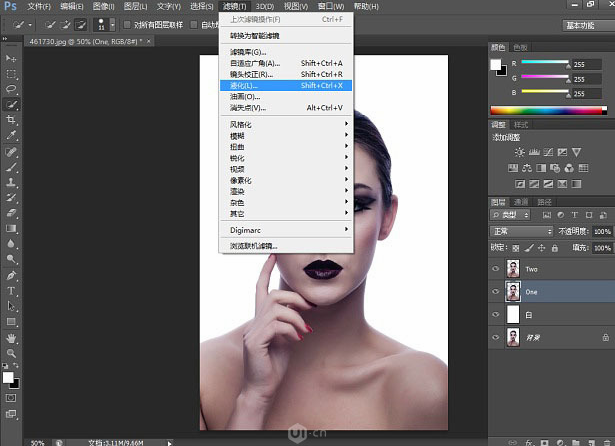Select the Zoom tool in toolbar
Image resolution: width=615 pixels, height=446 pixels.
12,353
